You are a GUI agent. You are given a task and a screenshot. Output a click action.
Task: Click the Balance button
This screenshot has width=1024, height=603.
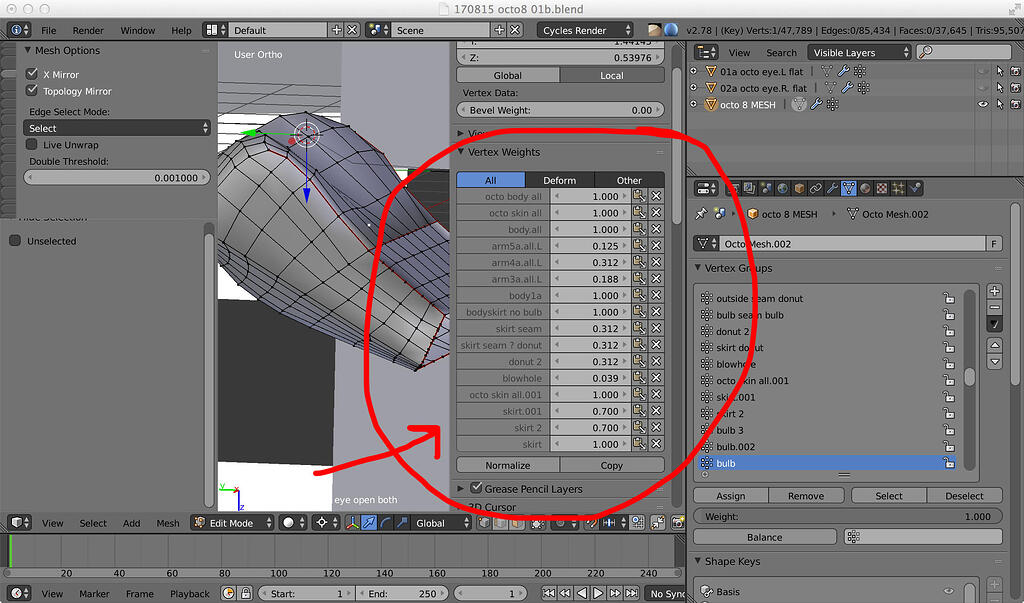[765, 537]
